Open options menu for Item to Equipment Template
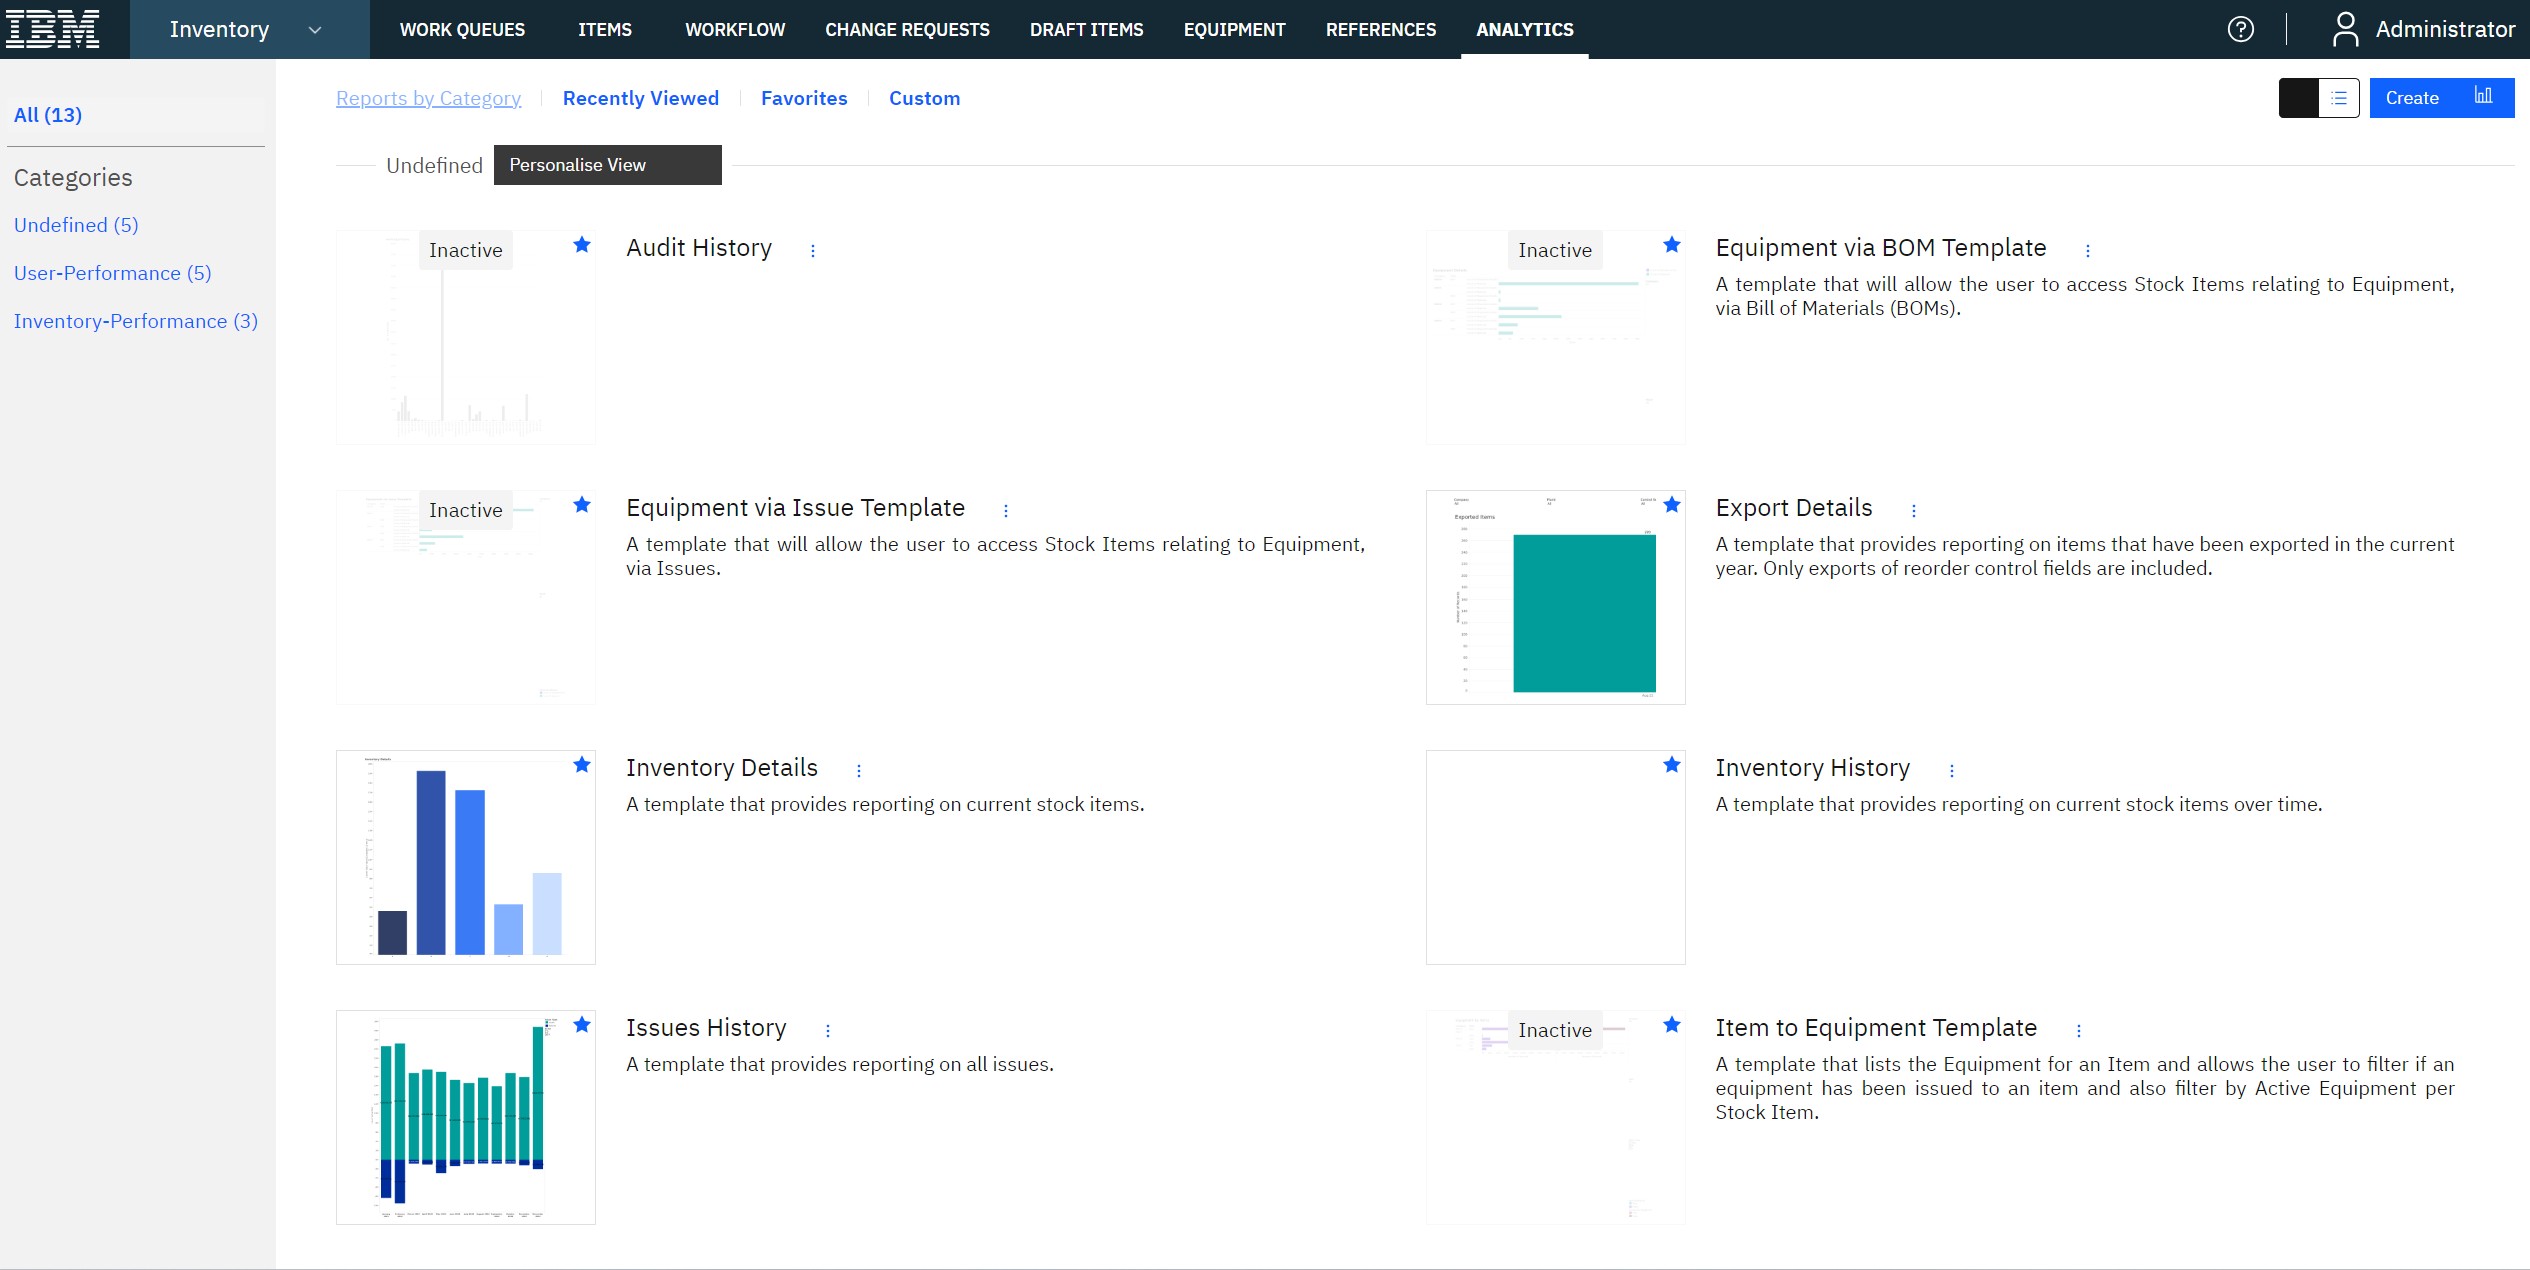This screenshot has height=1270, width=2530. 2079,1031
